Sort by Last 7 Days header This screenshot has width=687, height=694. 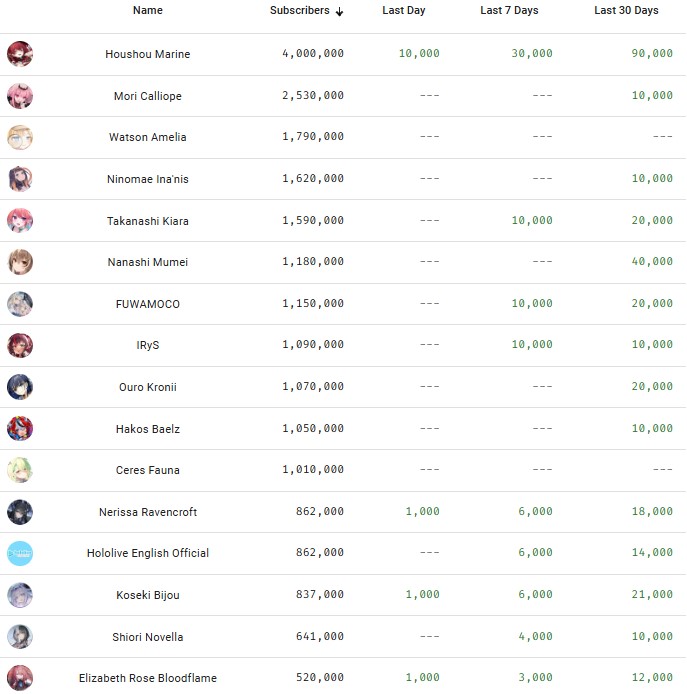pos(509,10)
